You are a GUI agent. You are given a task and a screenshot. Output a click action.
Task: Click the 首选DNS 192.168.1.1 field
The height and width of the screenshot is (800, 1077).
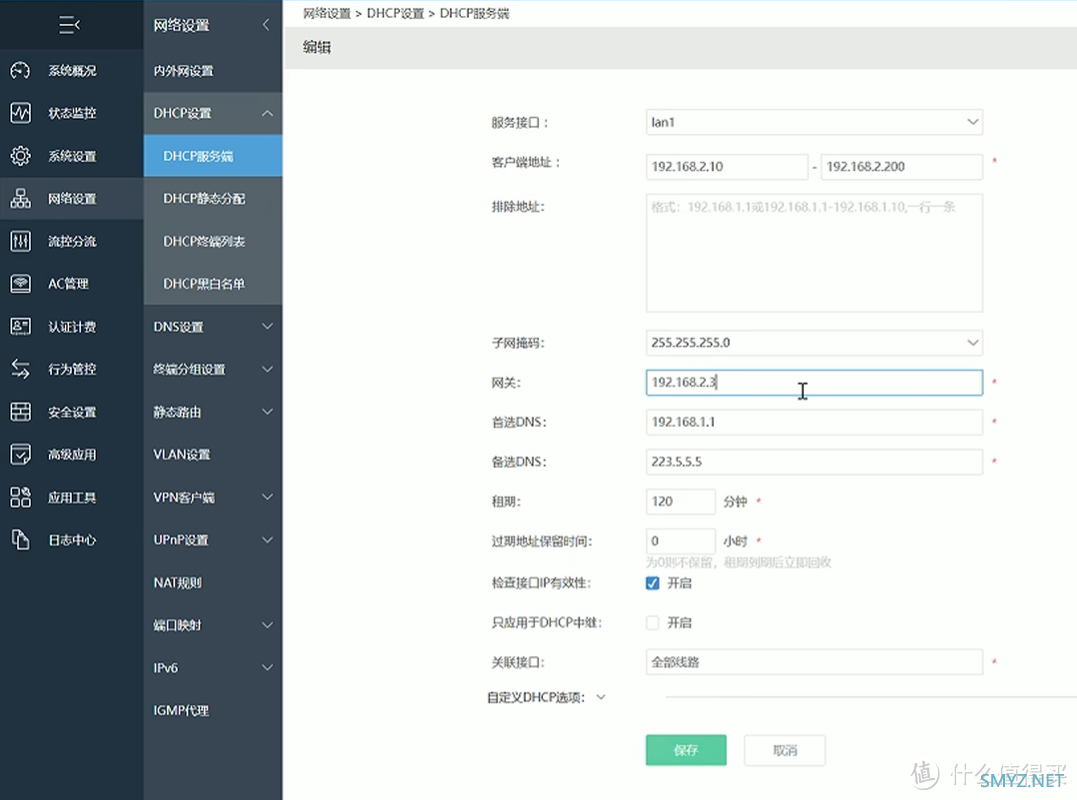click(814, 422)
